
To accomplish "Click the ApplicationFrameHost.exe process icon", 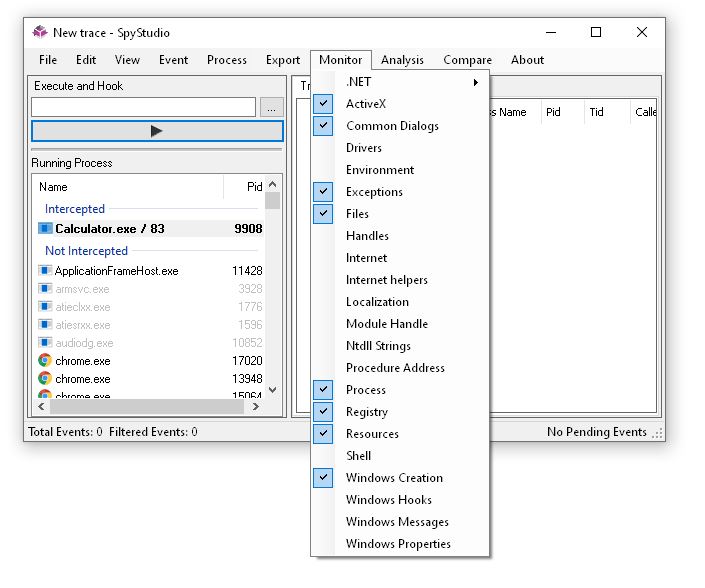I will 45,271.
